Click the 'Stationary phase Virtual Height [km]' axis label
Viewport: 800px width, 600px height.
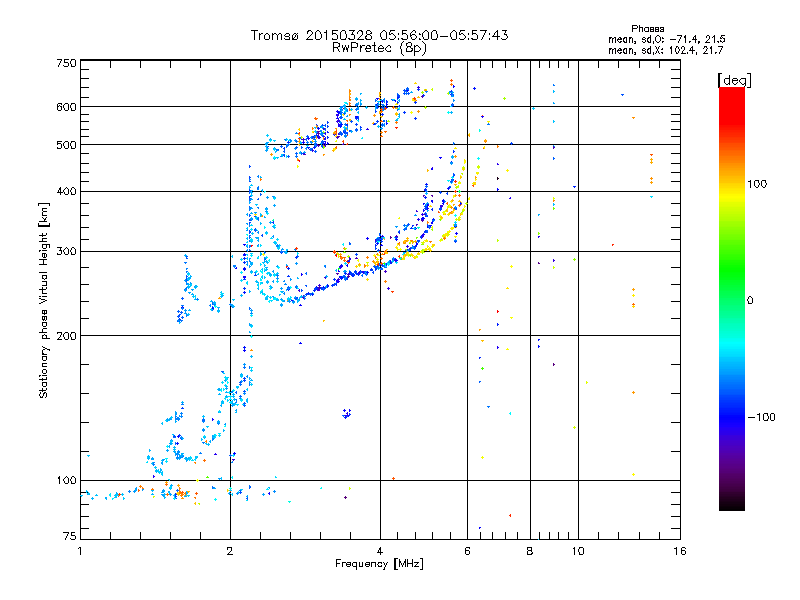43,301
